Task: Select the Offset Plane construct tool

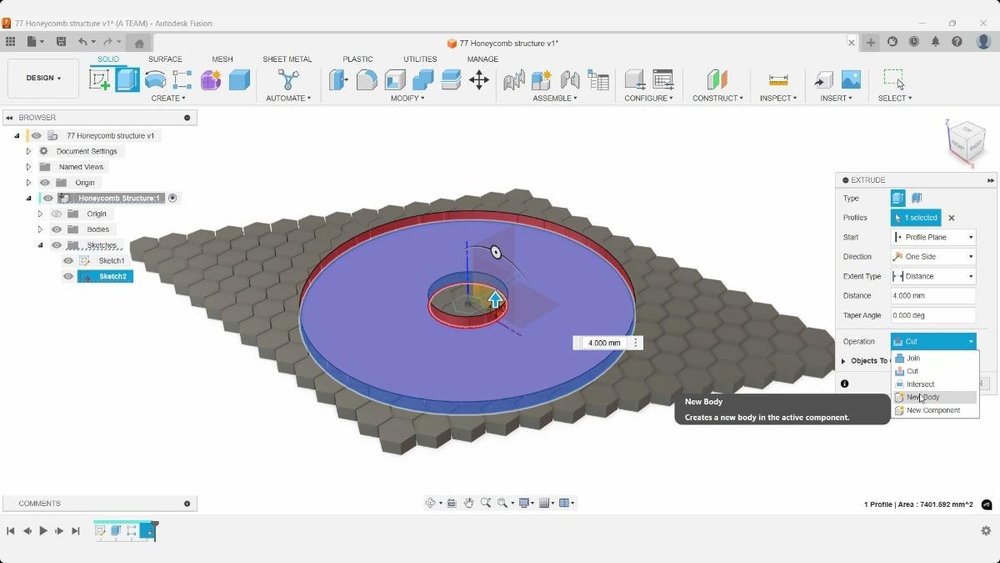Action: [x=717, y=80]
